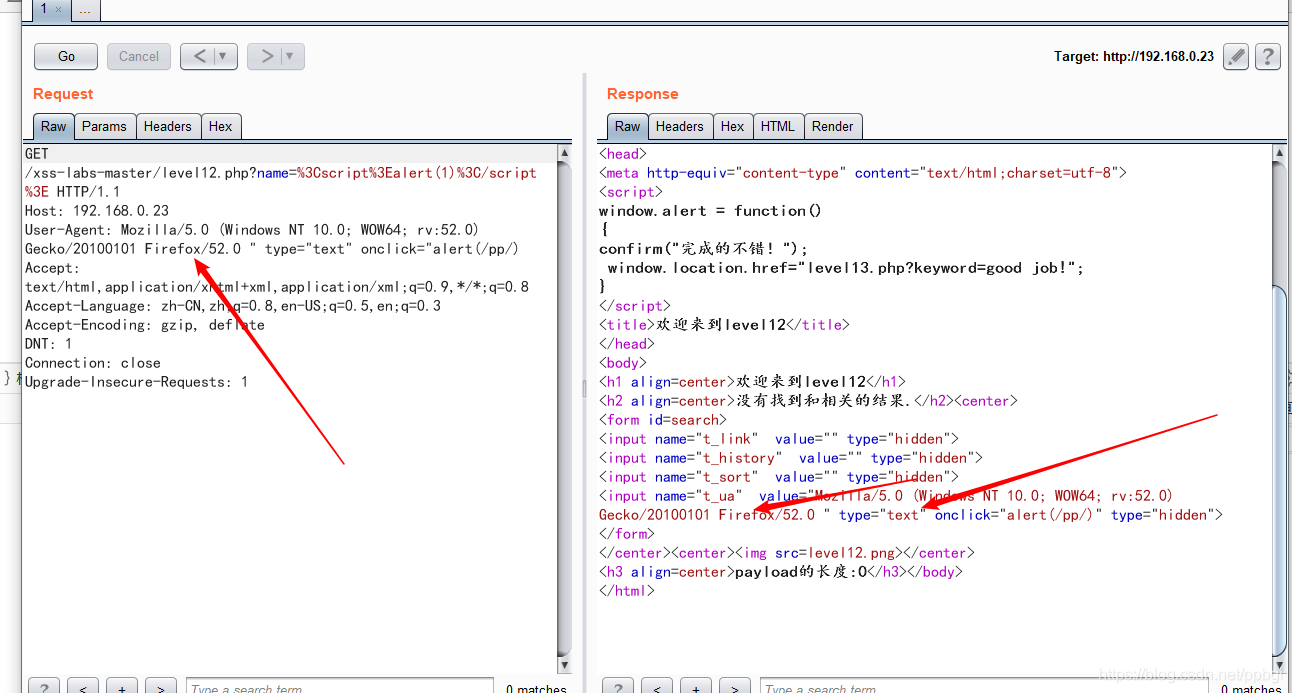Focus the request search term field
This screenshot has height=693, width=1292.
340,687
